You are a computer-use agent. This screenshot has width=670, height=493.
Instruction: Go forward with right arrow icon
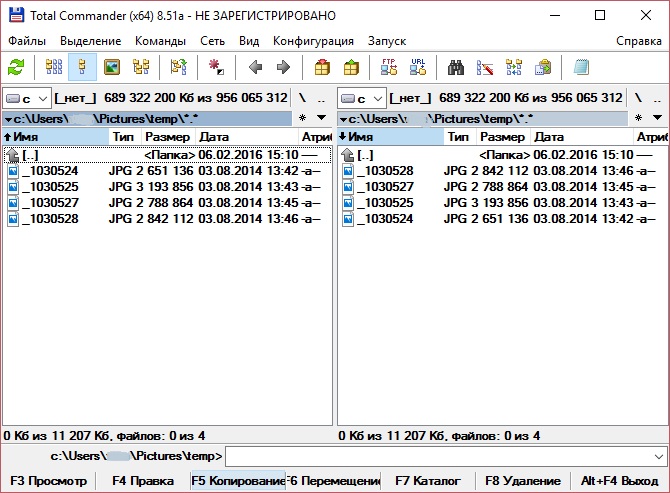[x=283, y=67]
